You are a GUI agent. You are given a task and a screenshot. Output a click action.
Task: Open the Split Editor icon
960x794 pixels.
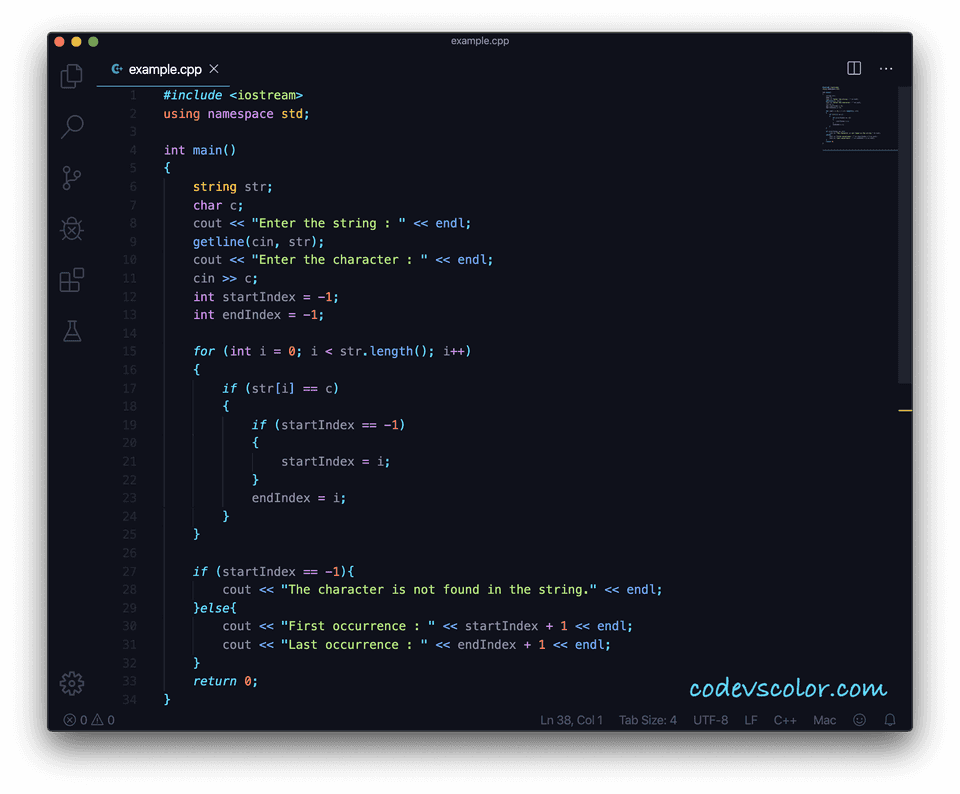point(853,68)
